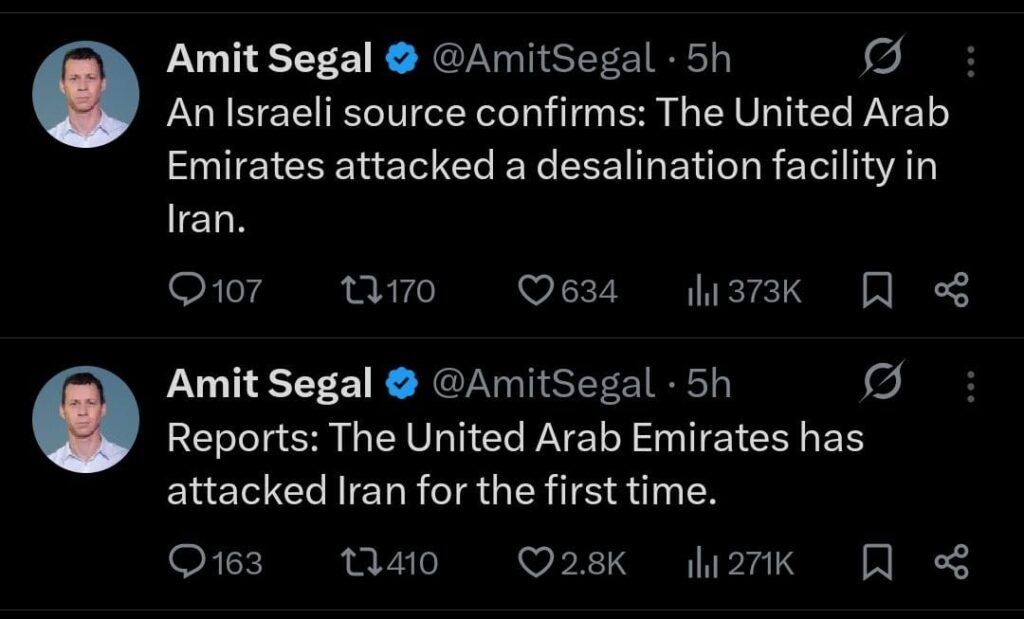The width and height of the screenshot is (1024, 619).
Task: Open more options on the second tweet
Action: pyautogui.click(x=969, y=384)
